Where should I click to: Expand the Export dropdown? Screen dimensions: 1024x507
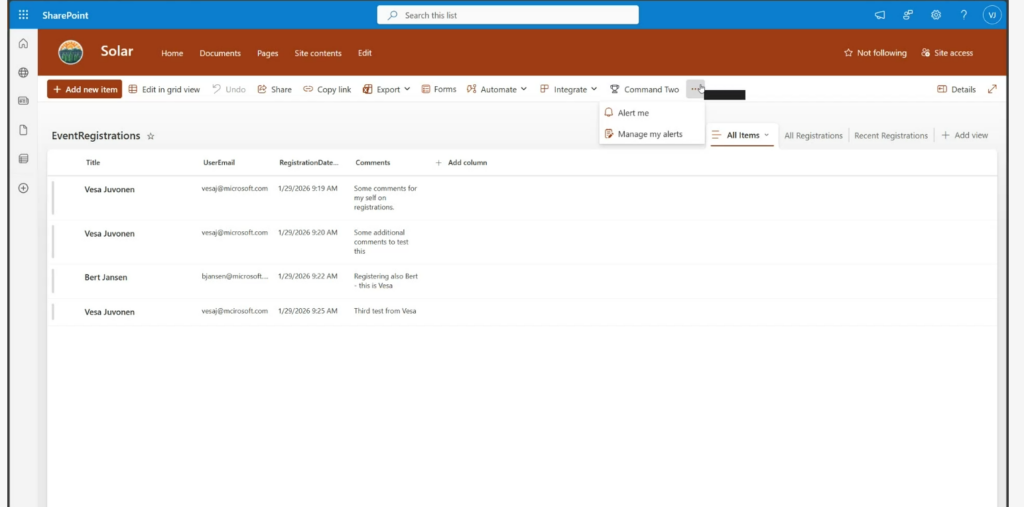coord(386,89)
